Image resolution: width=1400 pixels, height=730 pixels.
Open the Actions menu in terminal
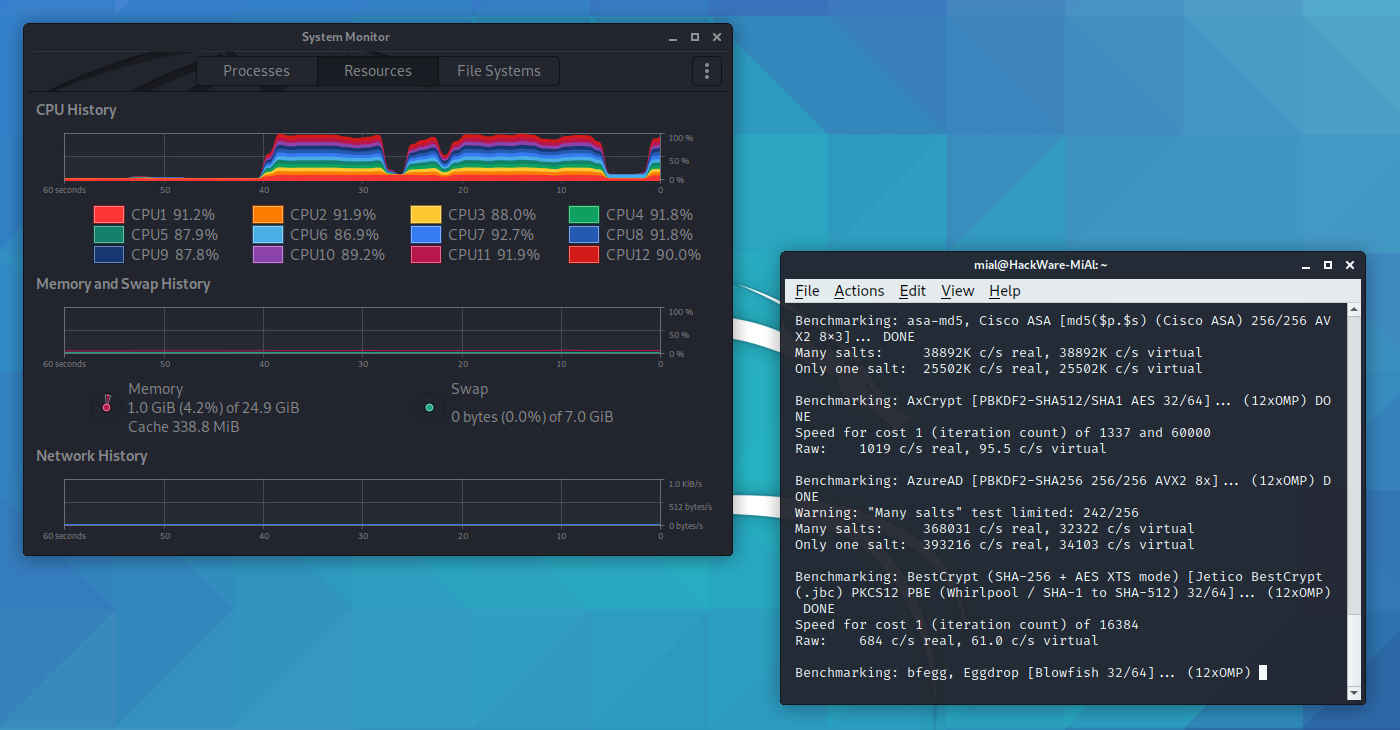coord(859,291)
